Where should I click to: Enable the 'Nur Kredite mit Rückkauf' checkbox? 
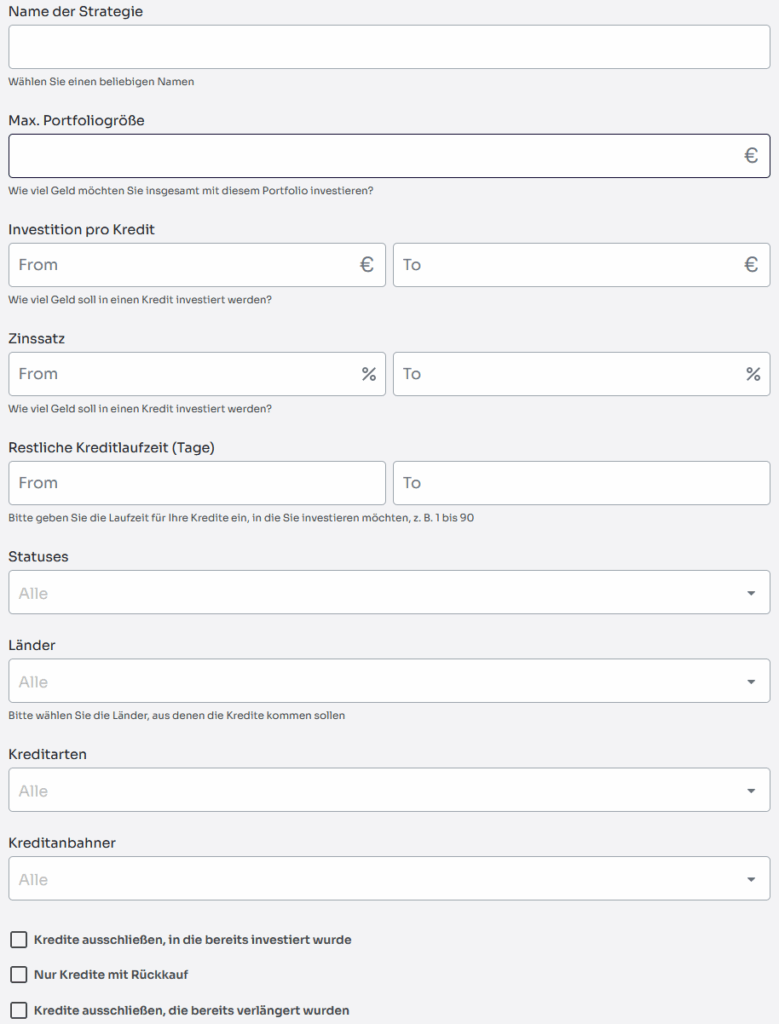(19, 974)
